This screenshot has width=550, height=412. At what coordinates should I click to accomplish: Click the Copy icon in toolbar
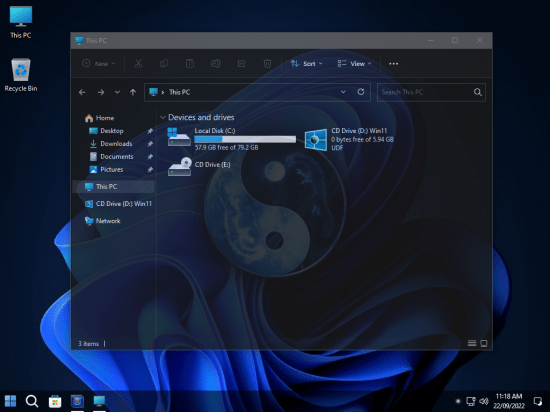coord(164,63)
